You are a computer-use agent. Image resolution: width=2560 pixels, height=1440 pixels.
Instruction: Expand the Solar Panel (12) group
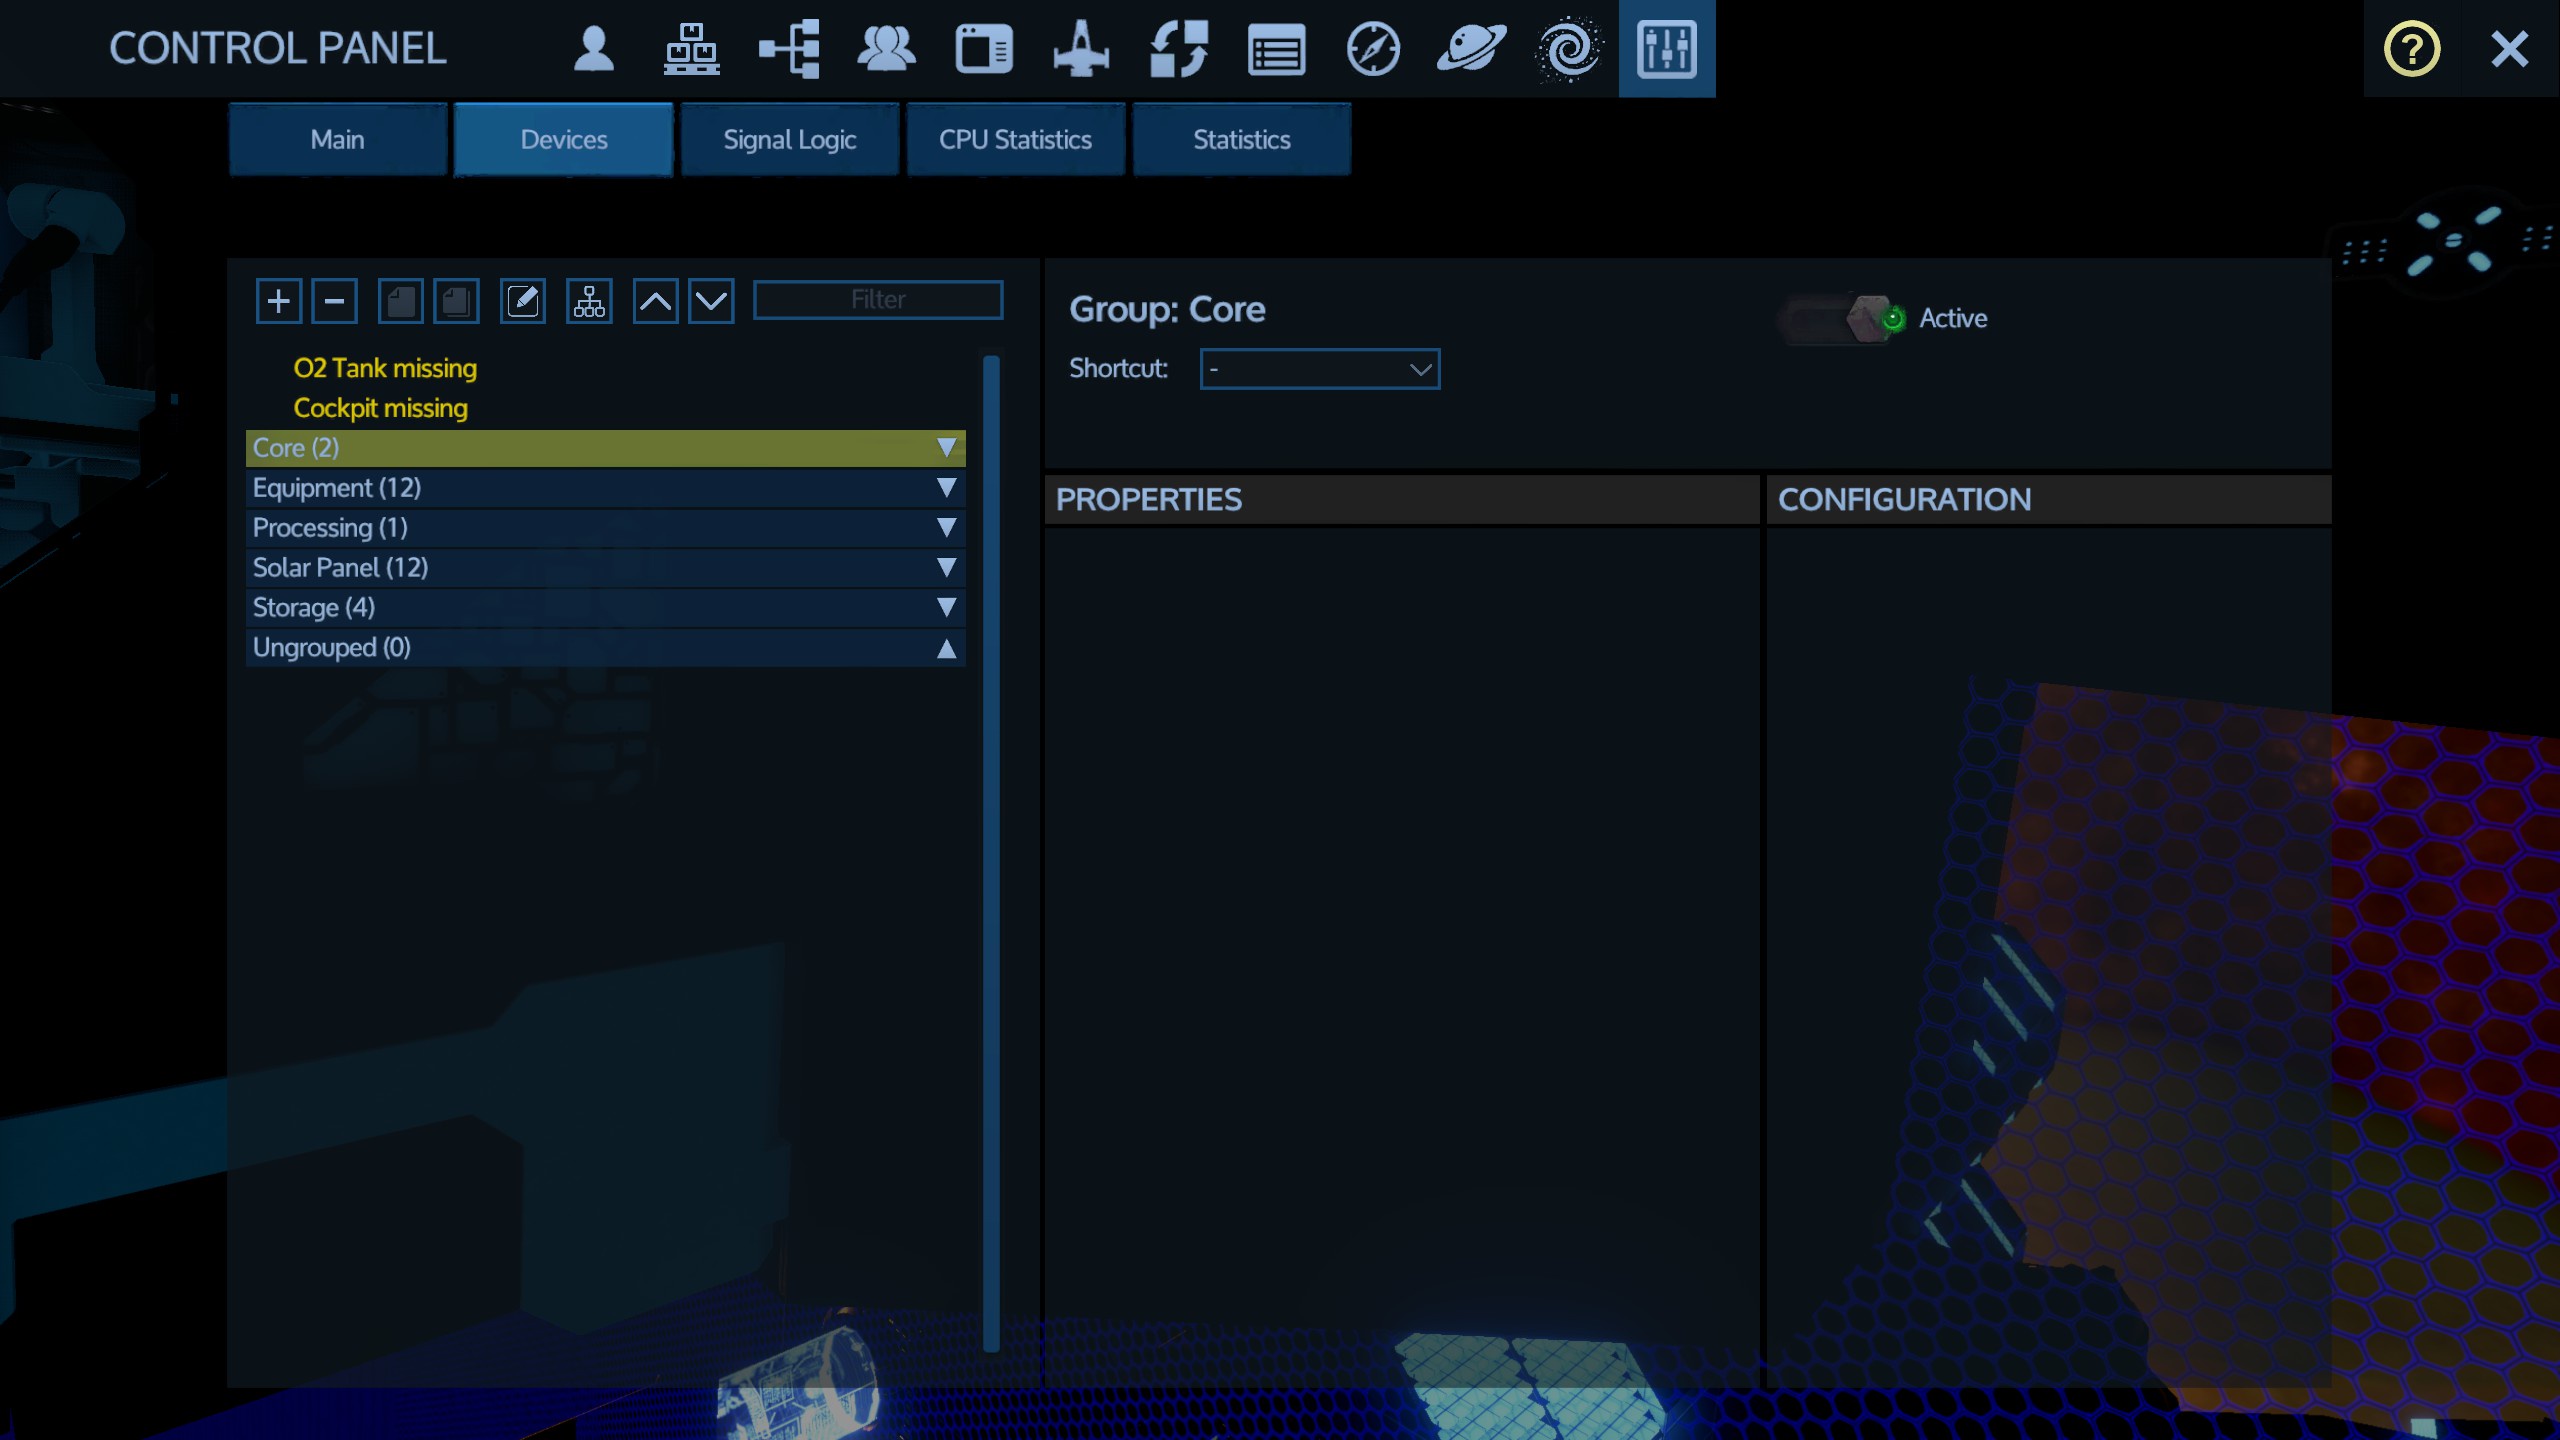[x=946, y=568]
